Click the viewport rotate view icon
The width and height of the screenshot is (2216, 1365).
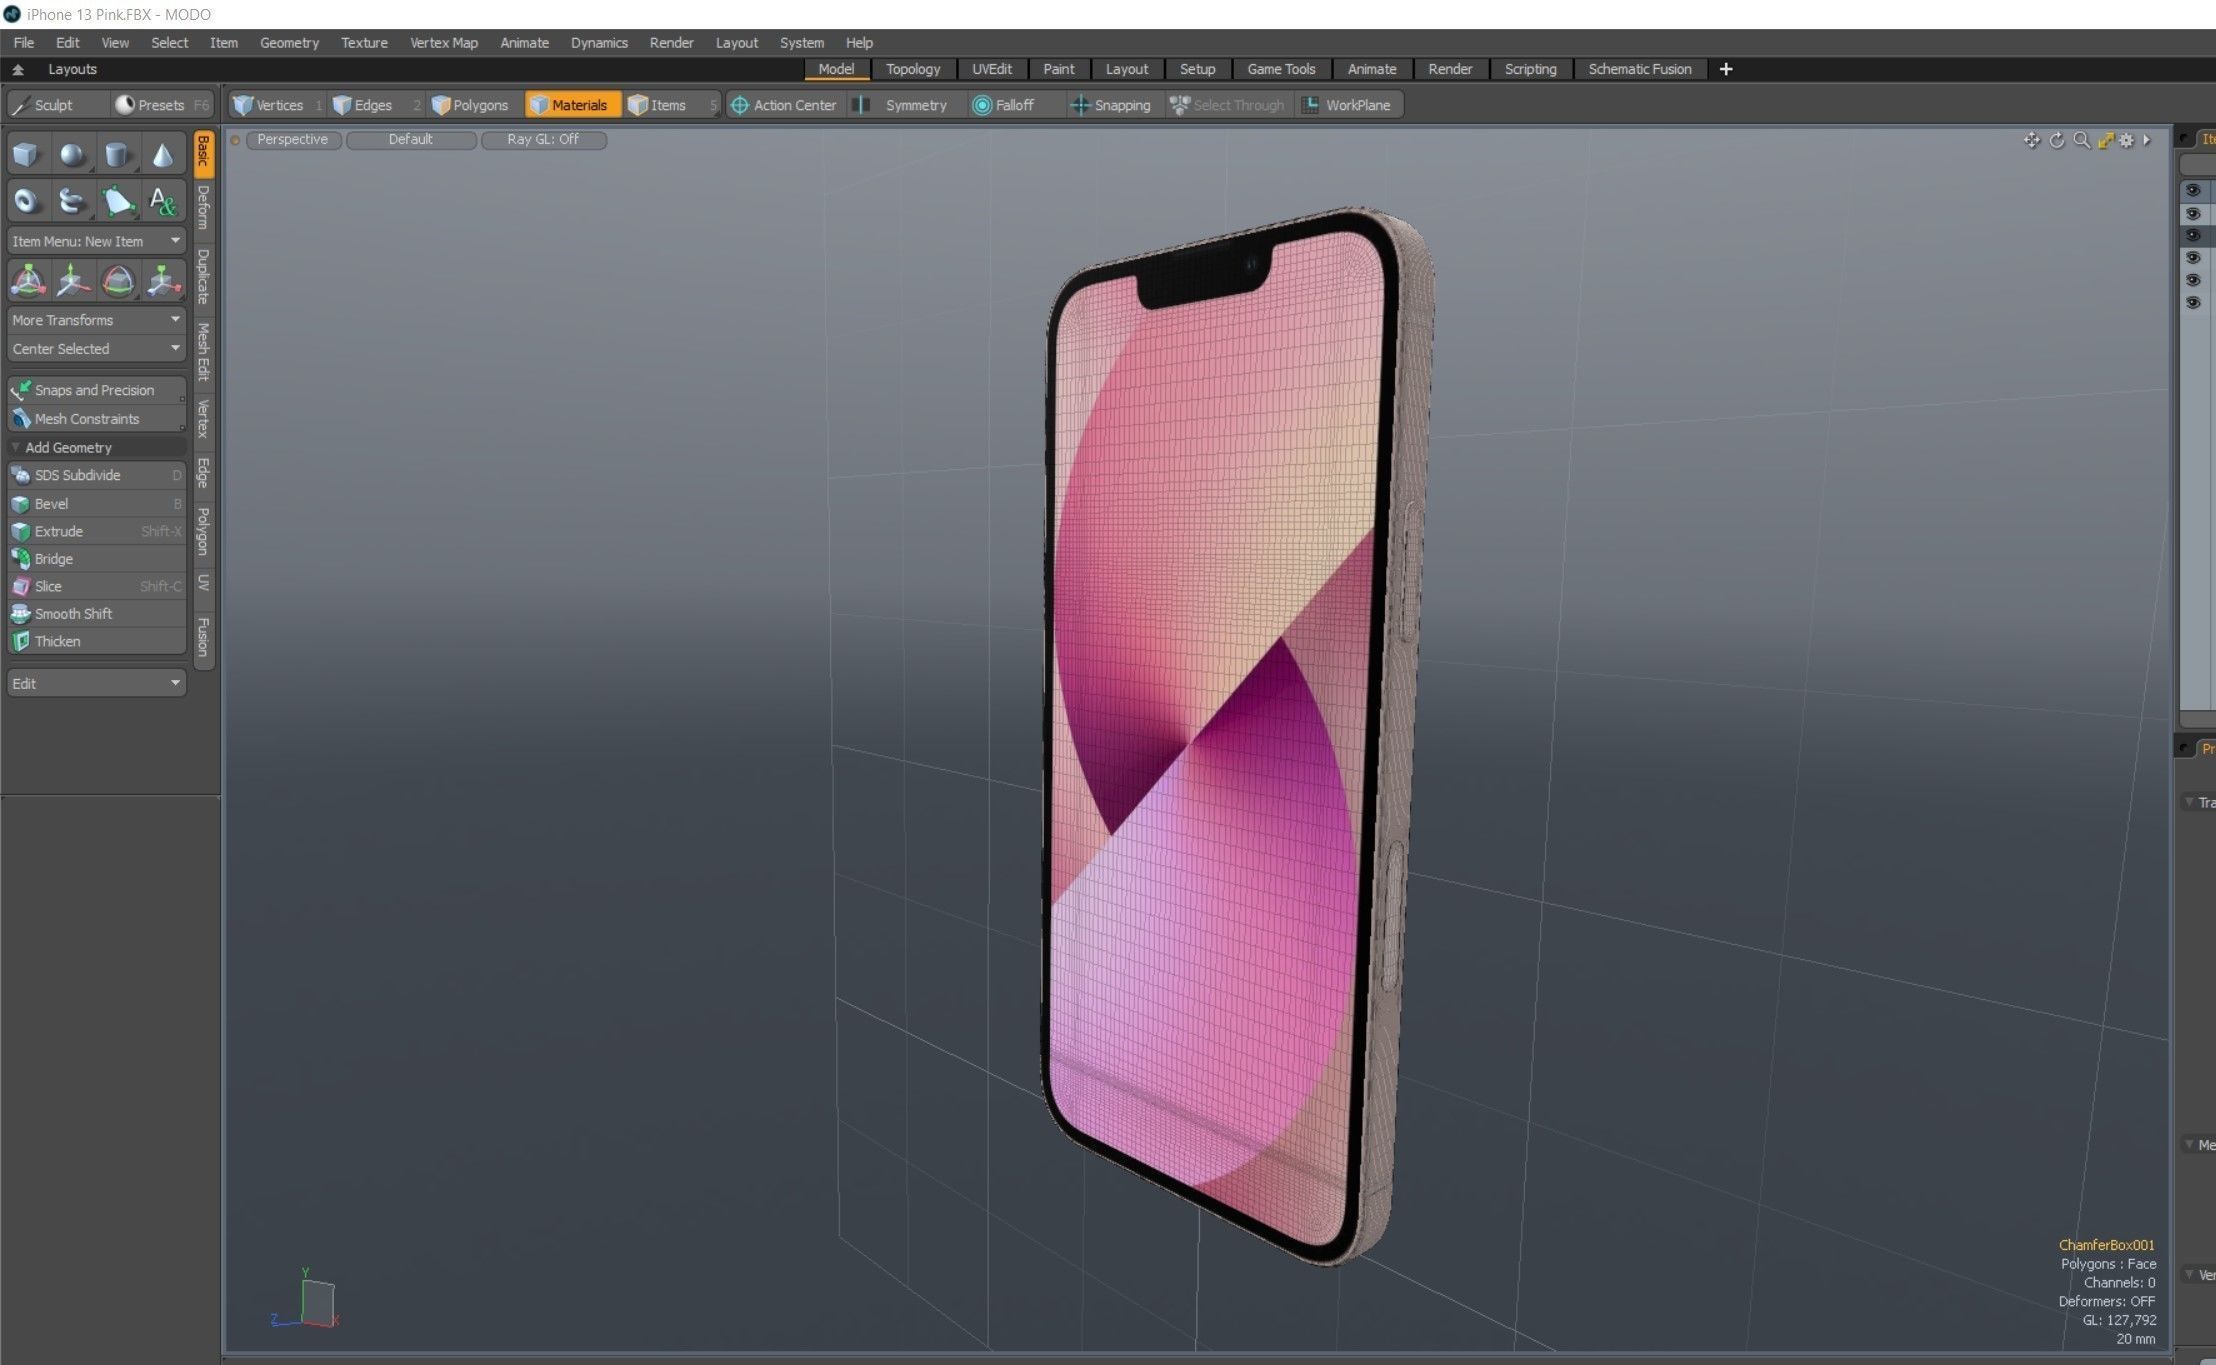pos(2056,140)
